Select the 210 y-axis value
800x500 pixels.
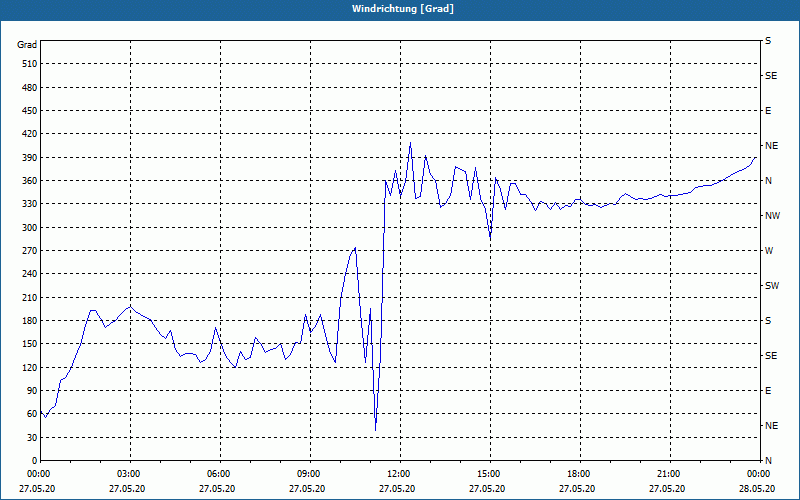point(29,297)
